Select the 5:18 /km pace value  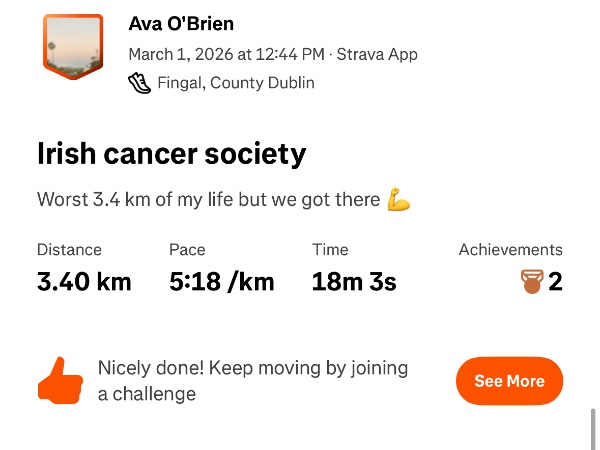(221, 282)
